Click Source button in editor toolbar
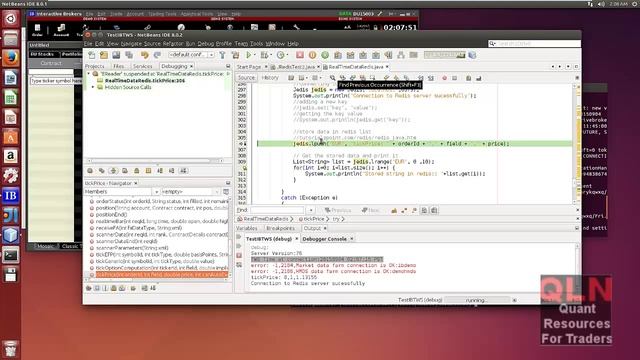 pos(246,78)
